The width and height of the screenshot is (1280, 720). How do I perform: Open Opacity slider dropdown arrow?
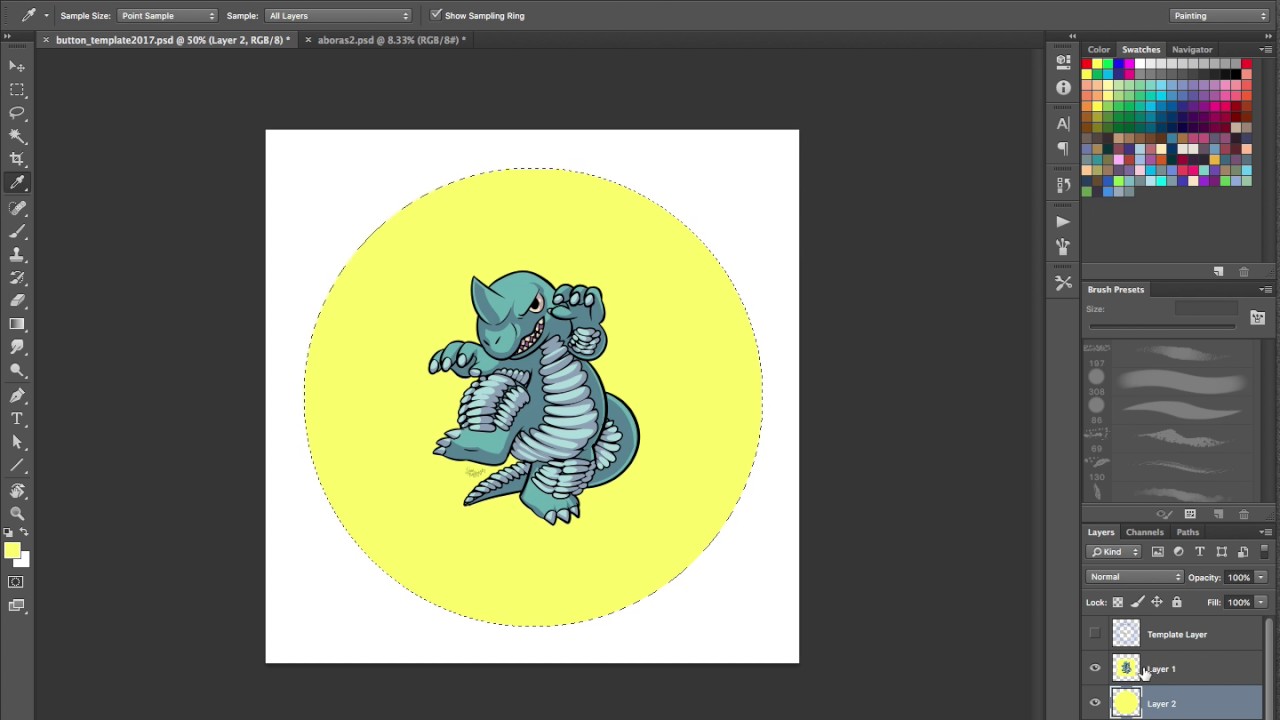1260,577
